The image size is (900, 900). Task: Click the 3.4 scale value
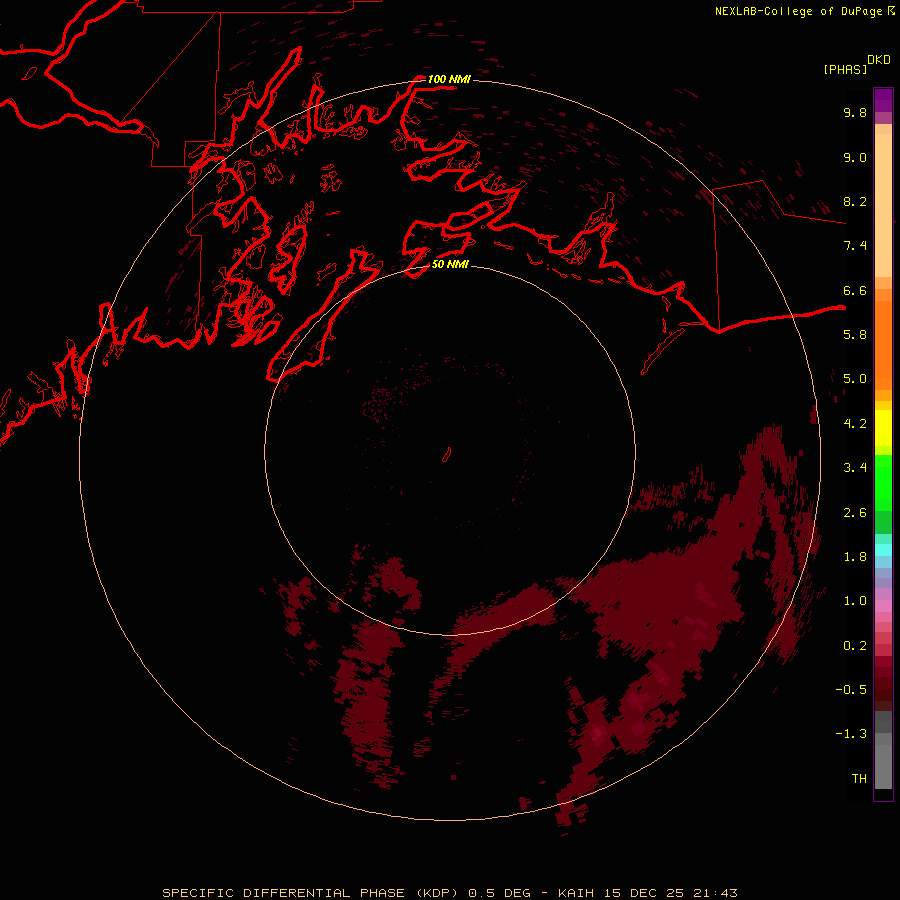[855, 468]
